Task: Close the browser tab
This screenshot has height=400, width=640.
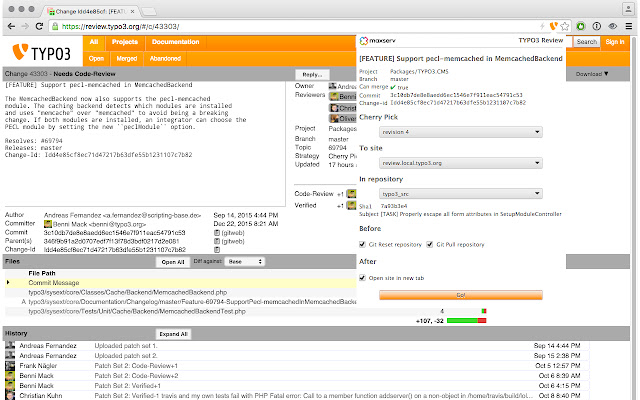Action: (x=133, y=11)
